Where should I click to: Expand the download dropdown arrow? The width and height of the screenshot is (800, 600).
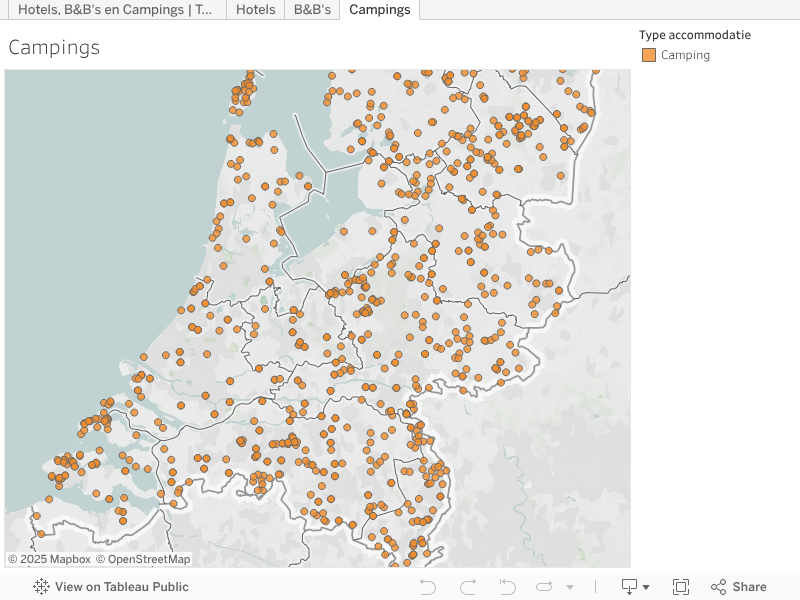646,587
